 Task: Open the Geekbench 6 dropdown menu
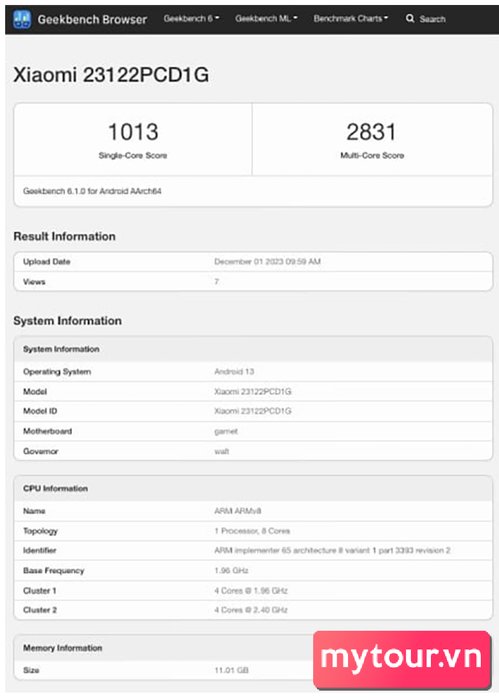(191, 19)
